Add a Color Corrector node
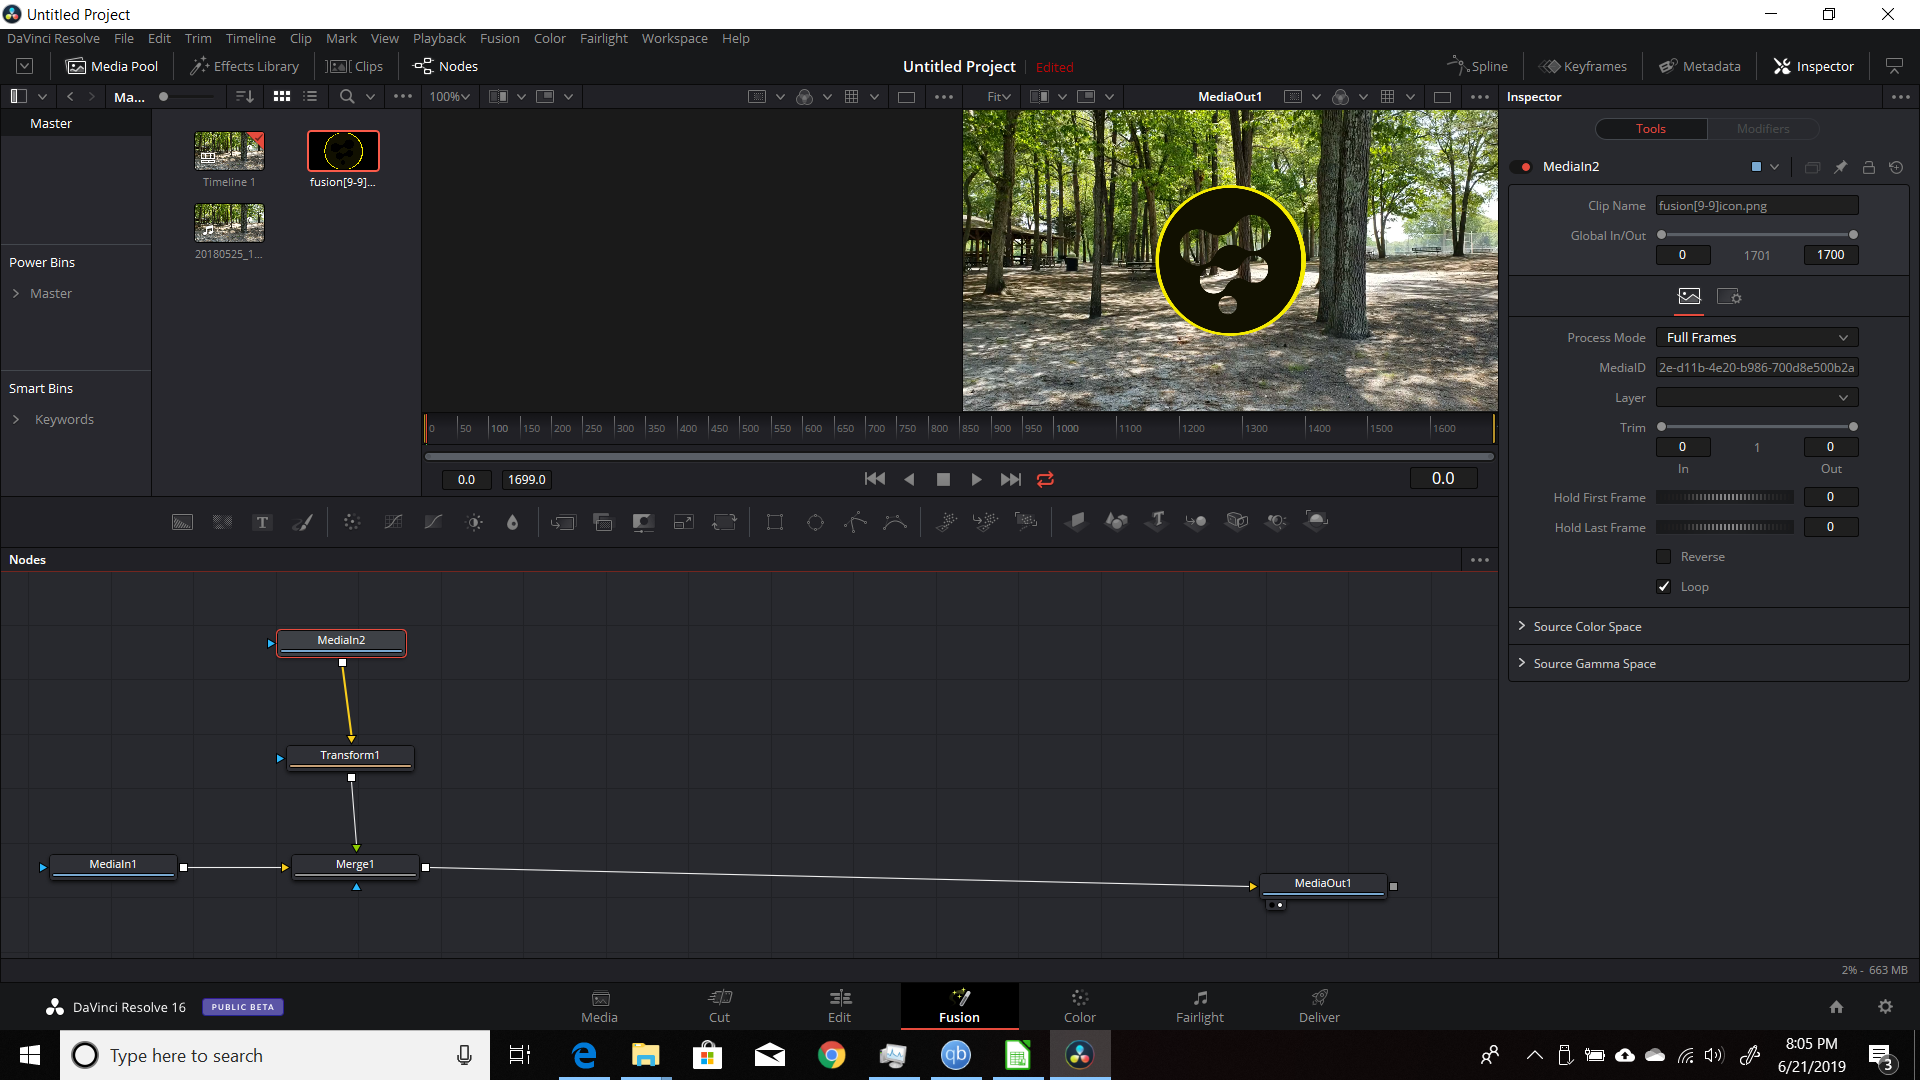The width and height of the screenshot is (1920, 1080). pyautogui.click(x=352, y=522)
